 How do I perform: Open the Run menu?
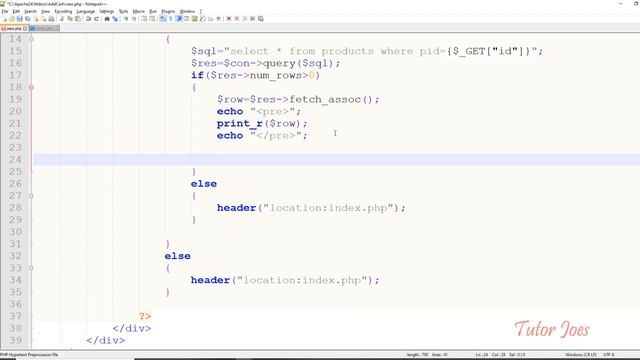(153, 11)
